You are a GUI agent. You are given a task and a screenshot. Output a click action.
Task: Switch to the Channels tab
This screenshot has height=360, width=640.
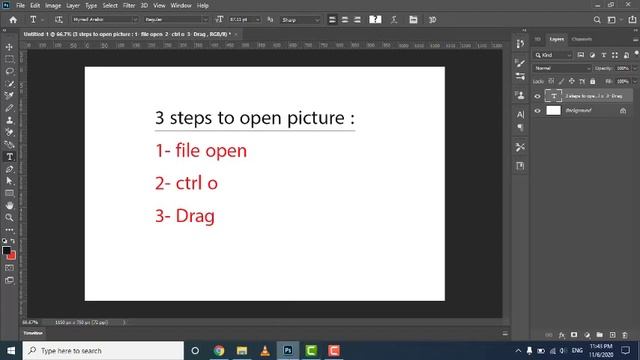point(582,39)
